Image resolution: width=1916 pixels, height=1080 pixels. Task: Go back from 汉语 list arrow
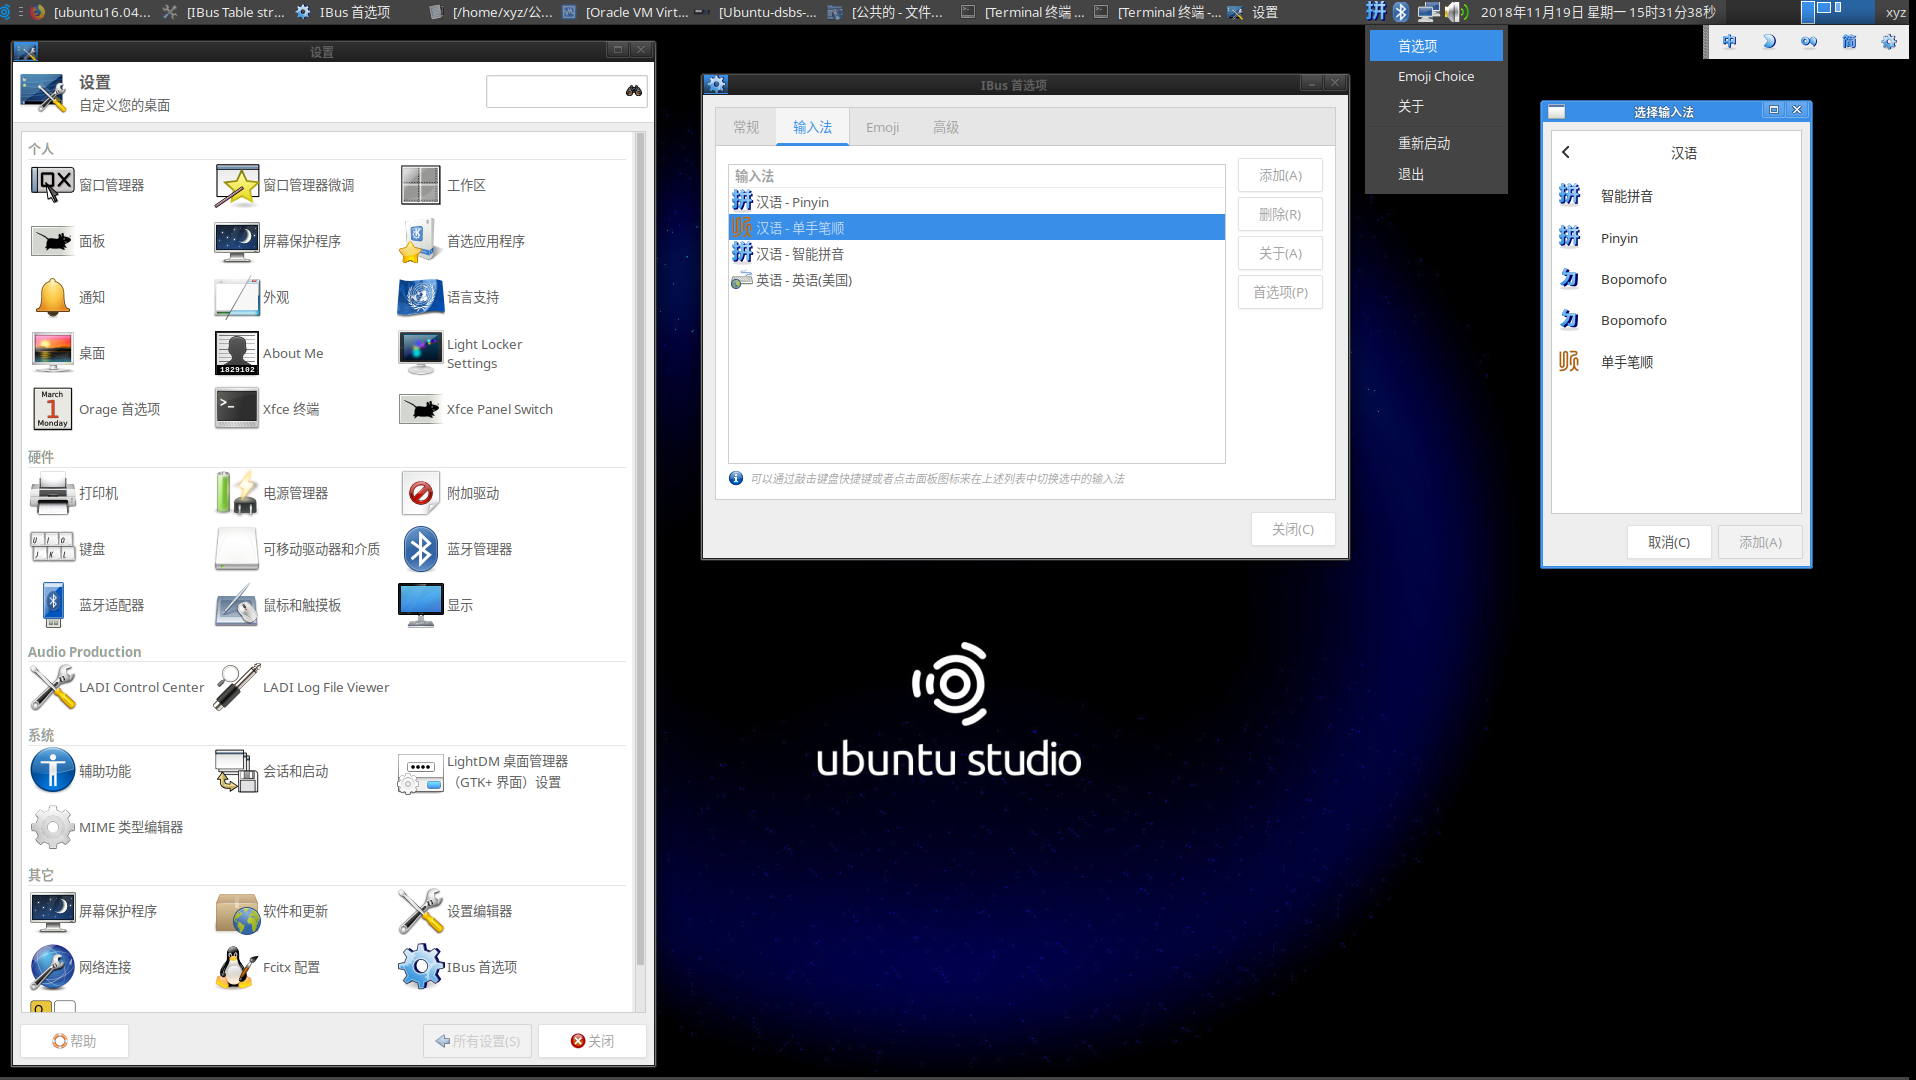coord(1566,152)
